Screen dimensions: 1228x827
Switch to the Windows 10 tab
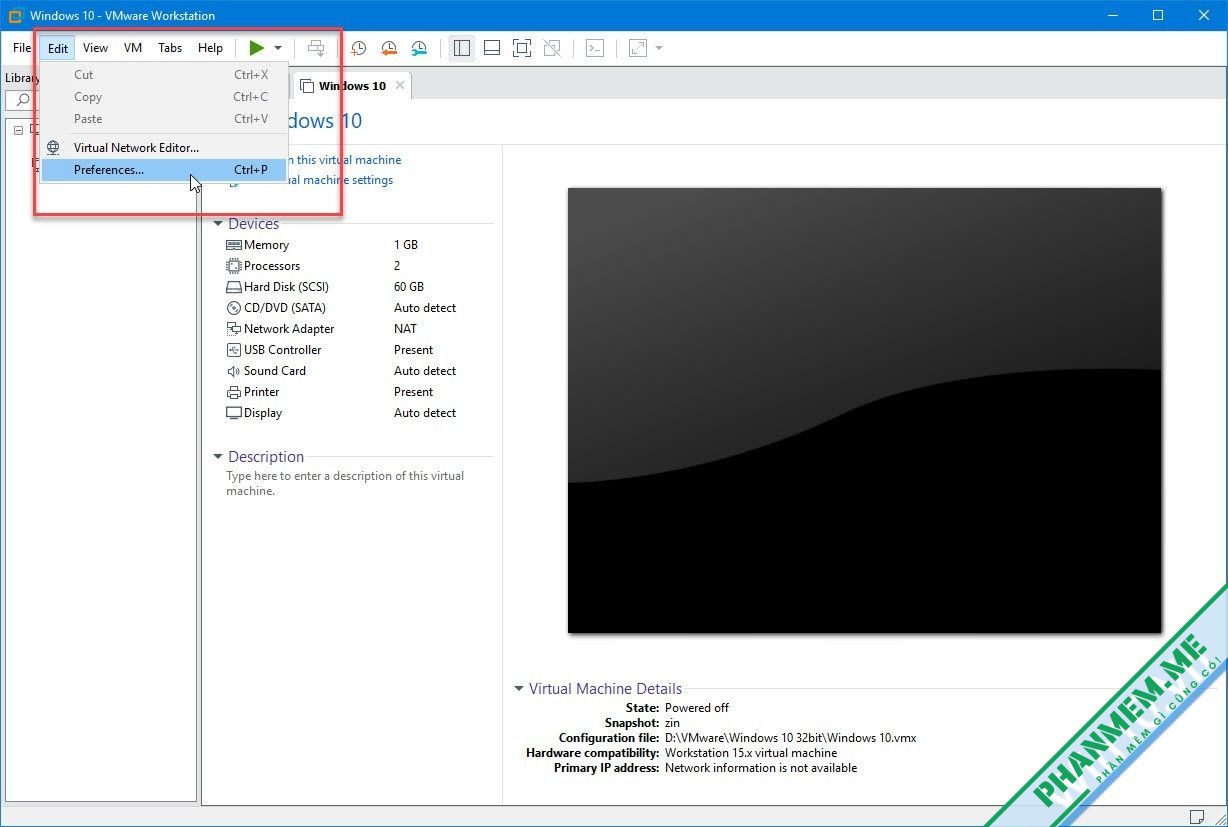pos(352,86)
